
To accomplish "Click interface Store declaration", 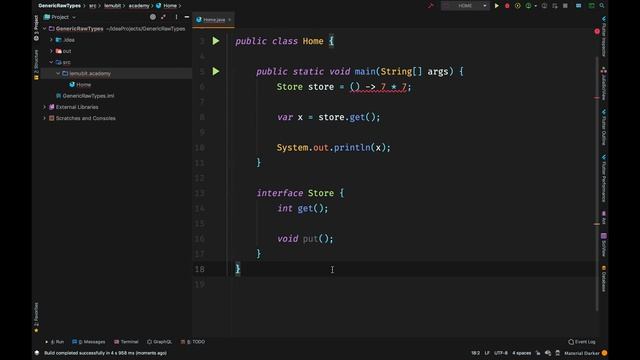I will [300, 193].
